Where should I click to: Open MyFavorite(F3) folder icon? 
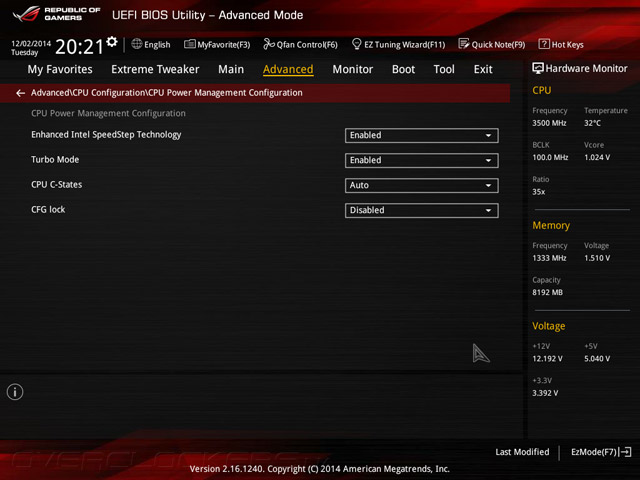point(189,44)
